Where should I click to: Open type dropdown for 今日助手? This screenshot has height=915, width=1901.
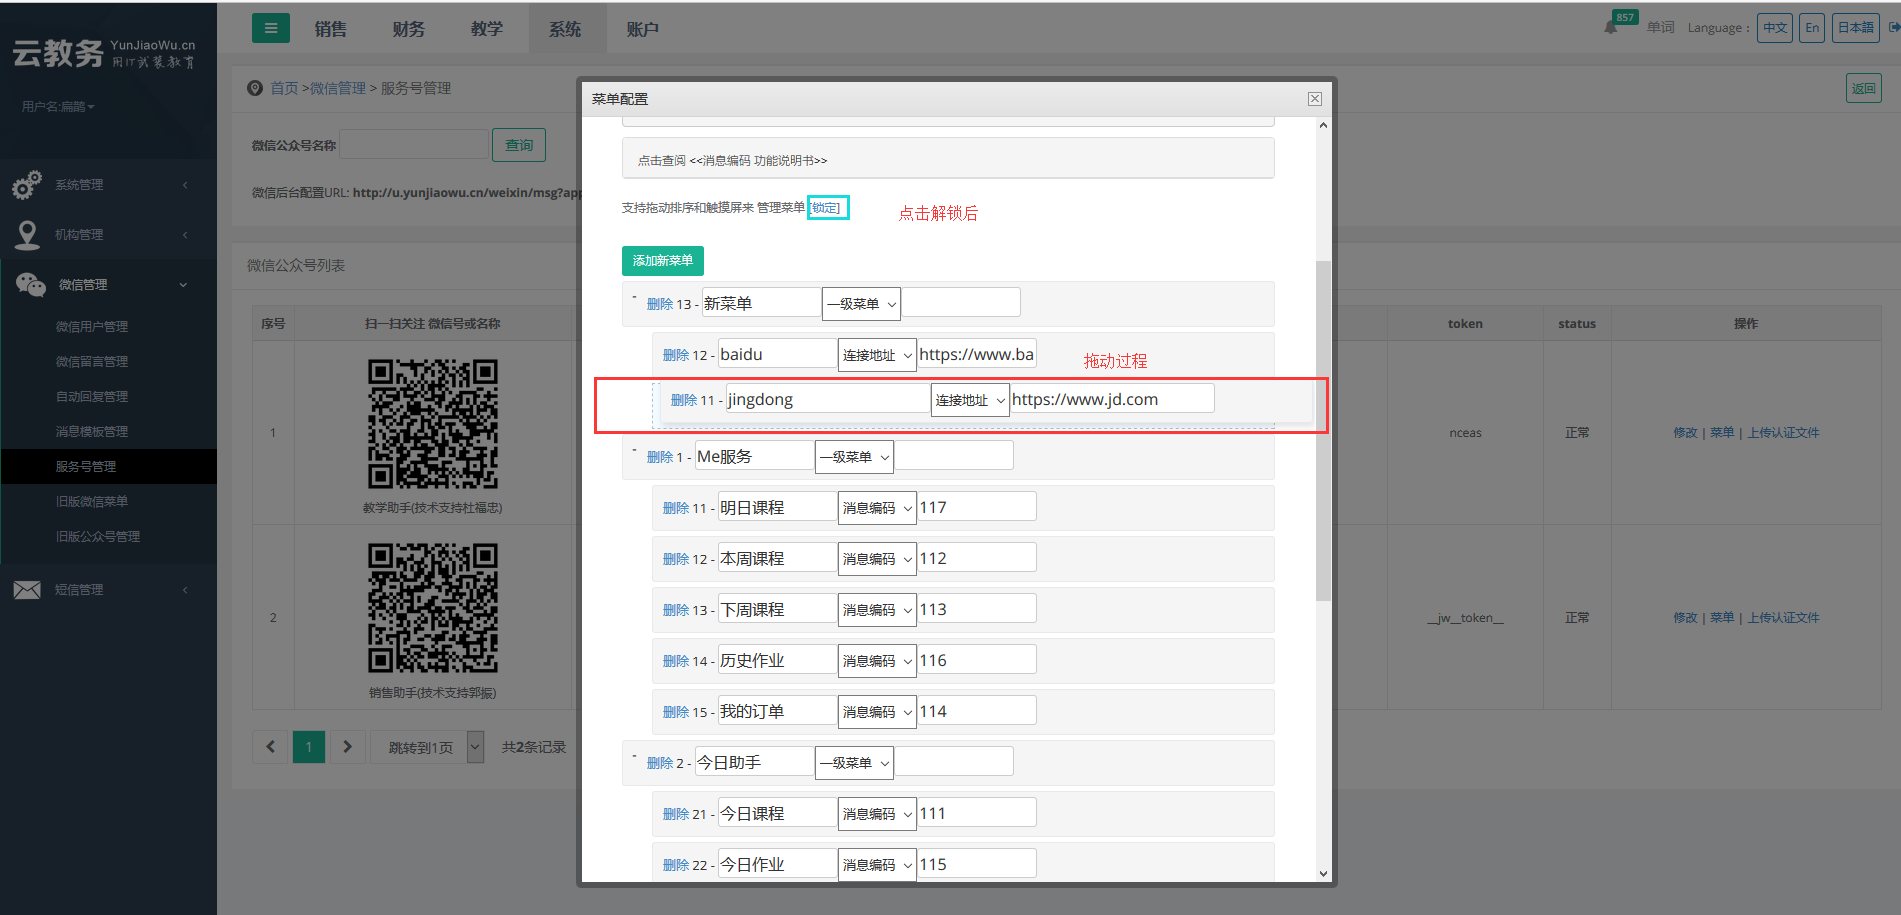[x=854, y=763]
